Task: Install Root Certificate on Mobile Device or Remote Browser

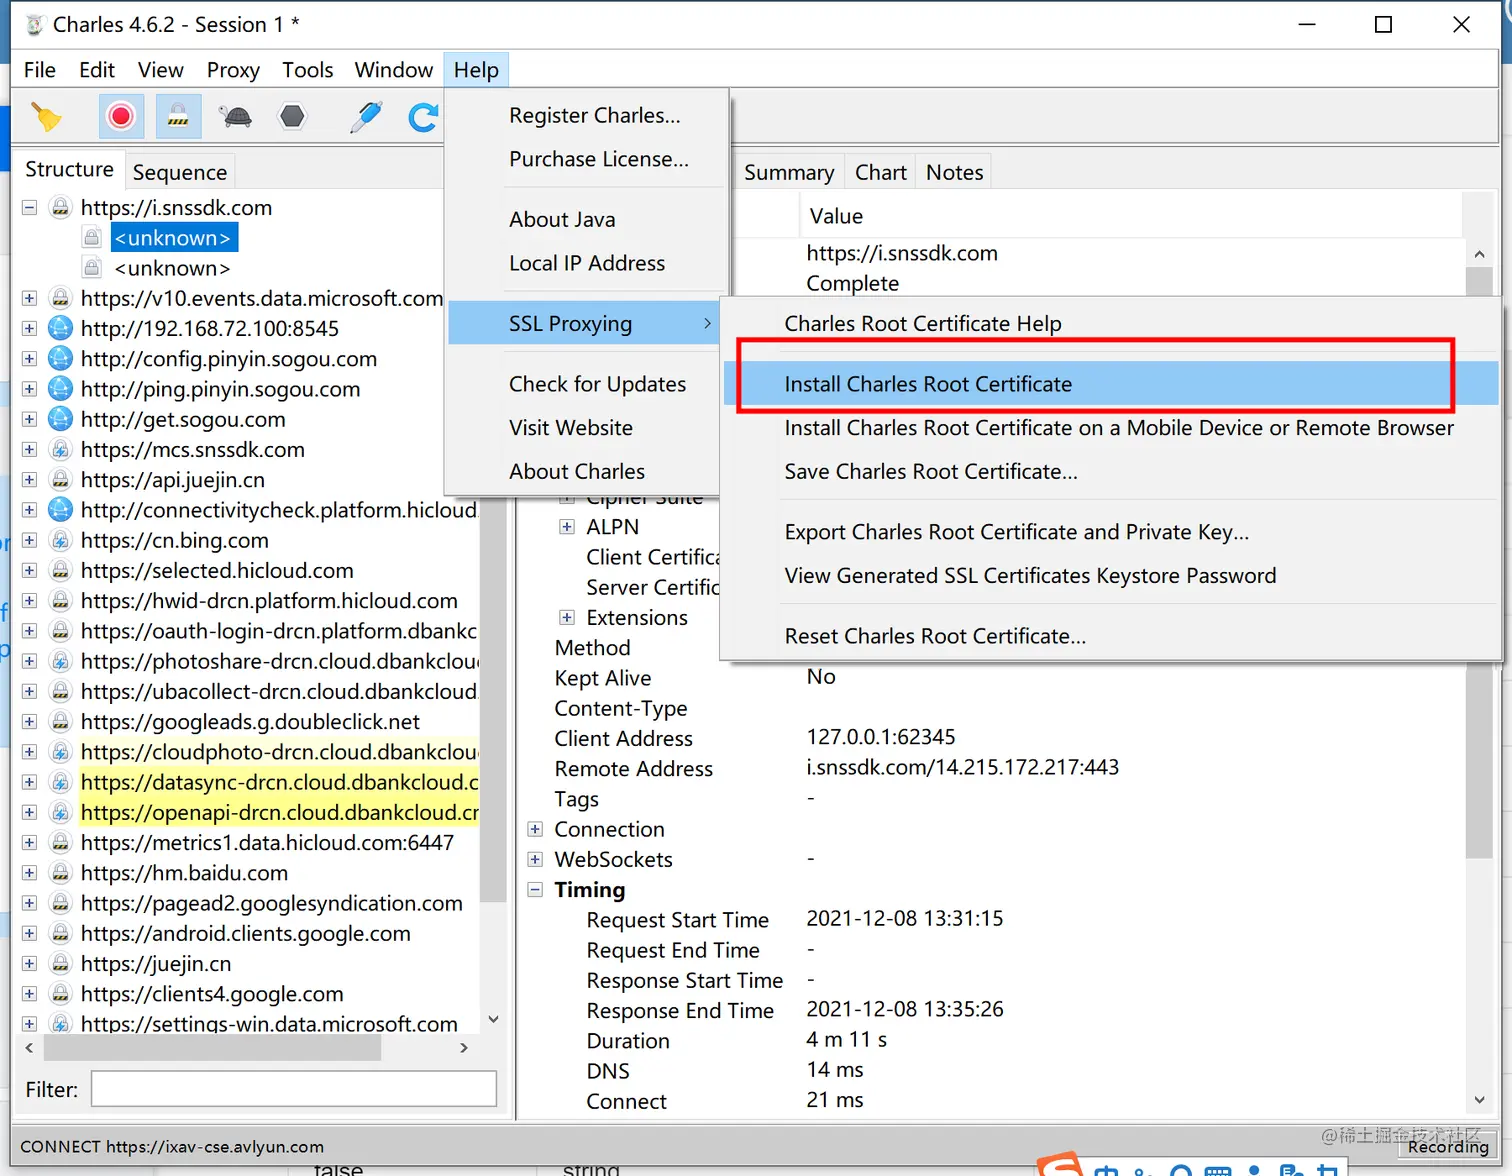Action: (x=1119, y=428)
